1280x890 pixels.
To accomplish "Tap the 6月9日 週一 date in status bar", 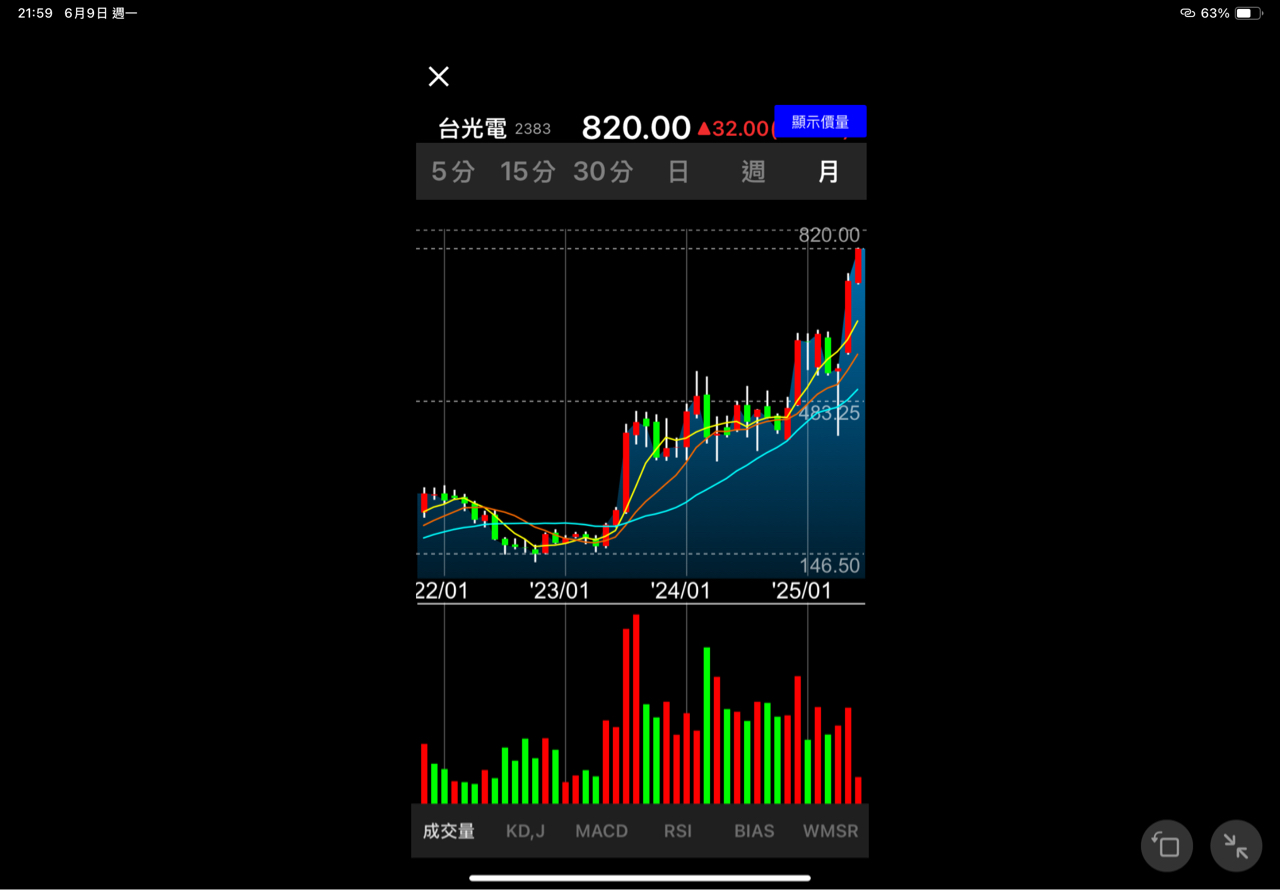I will coord(101,13).
